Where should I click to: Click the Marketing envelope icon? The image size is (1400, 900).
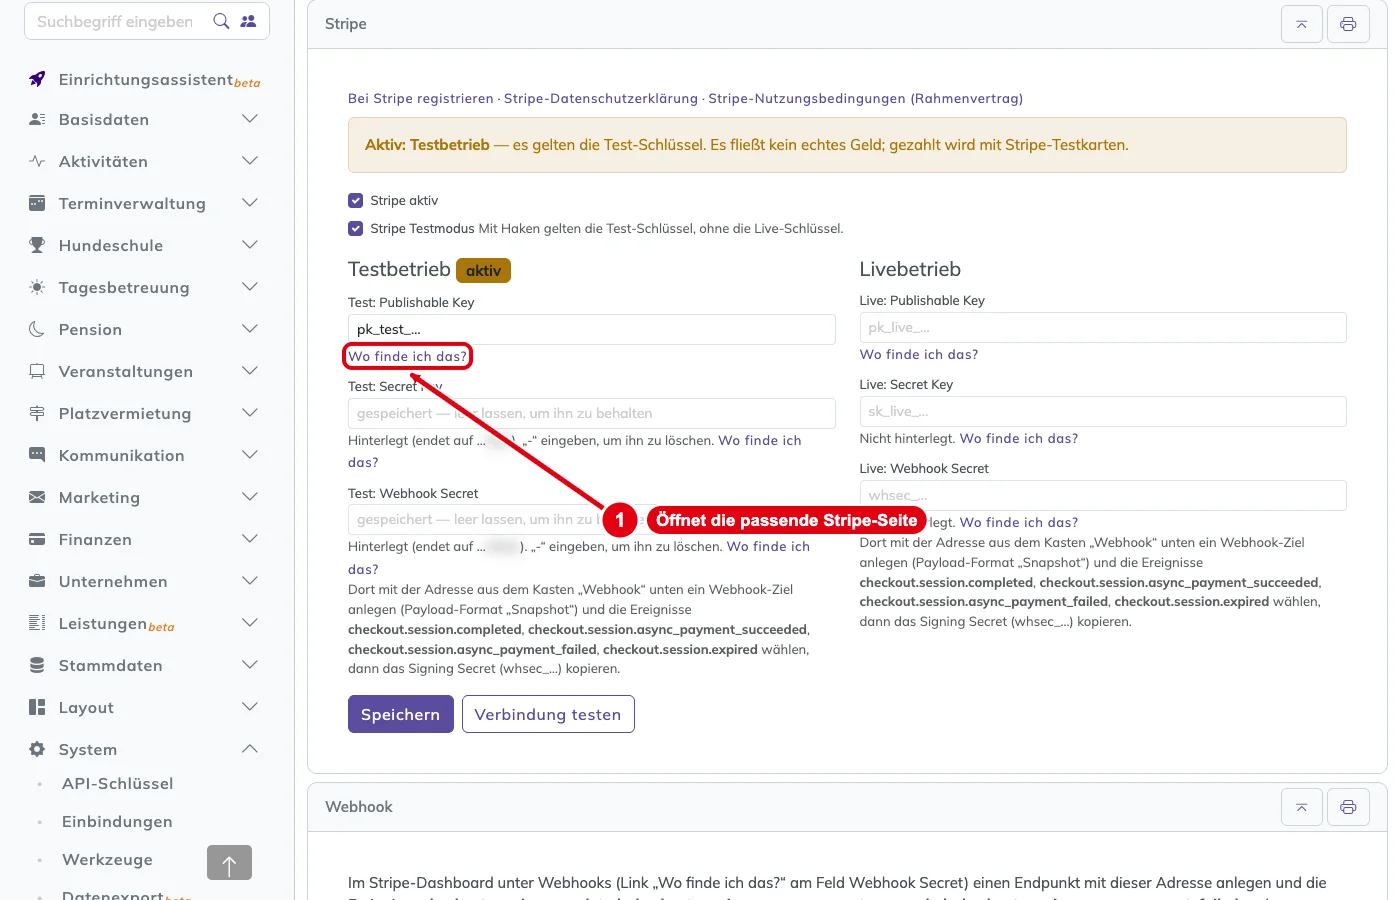pos(37,497)
